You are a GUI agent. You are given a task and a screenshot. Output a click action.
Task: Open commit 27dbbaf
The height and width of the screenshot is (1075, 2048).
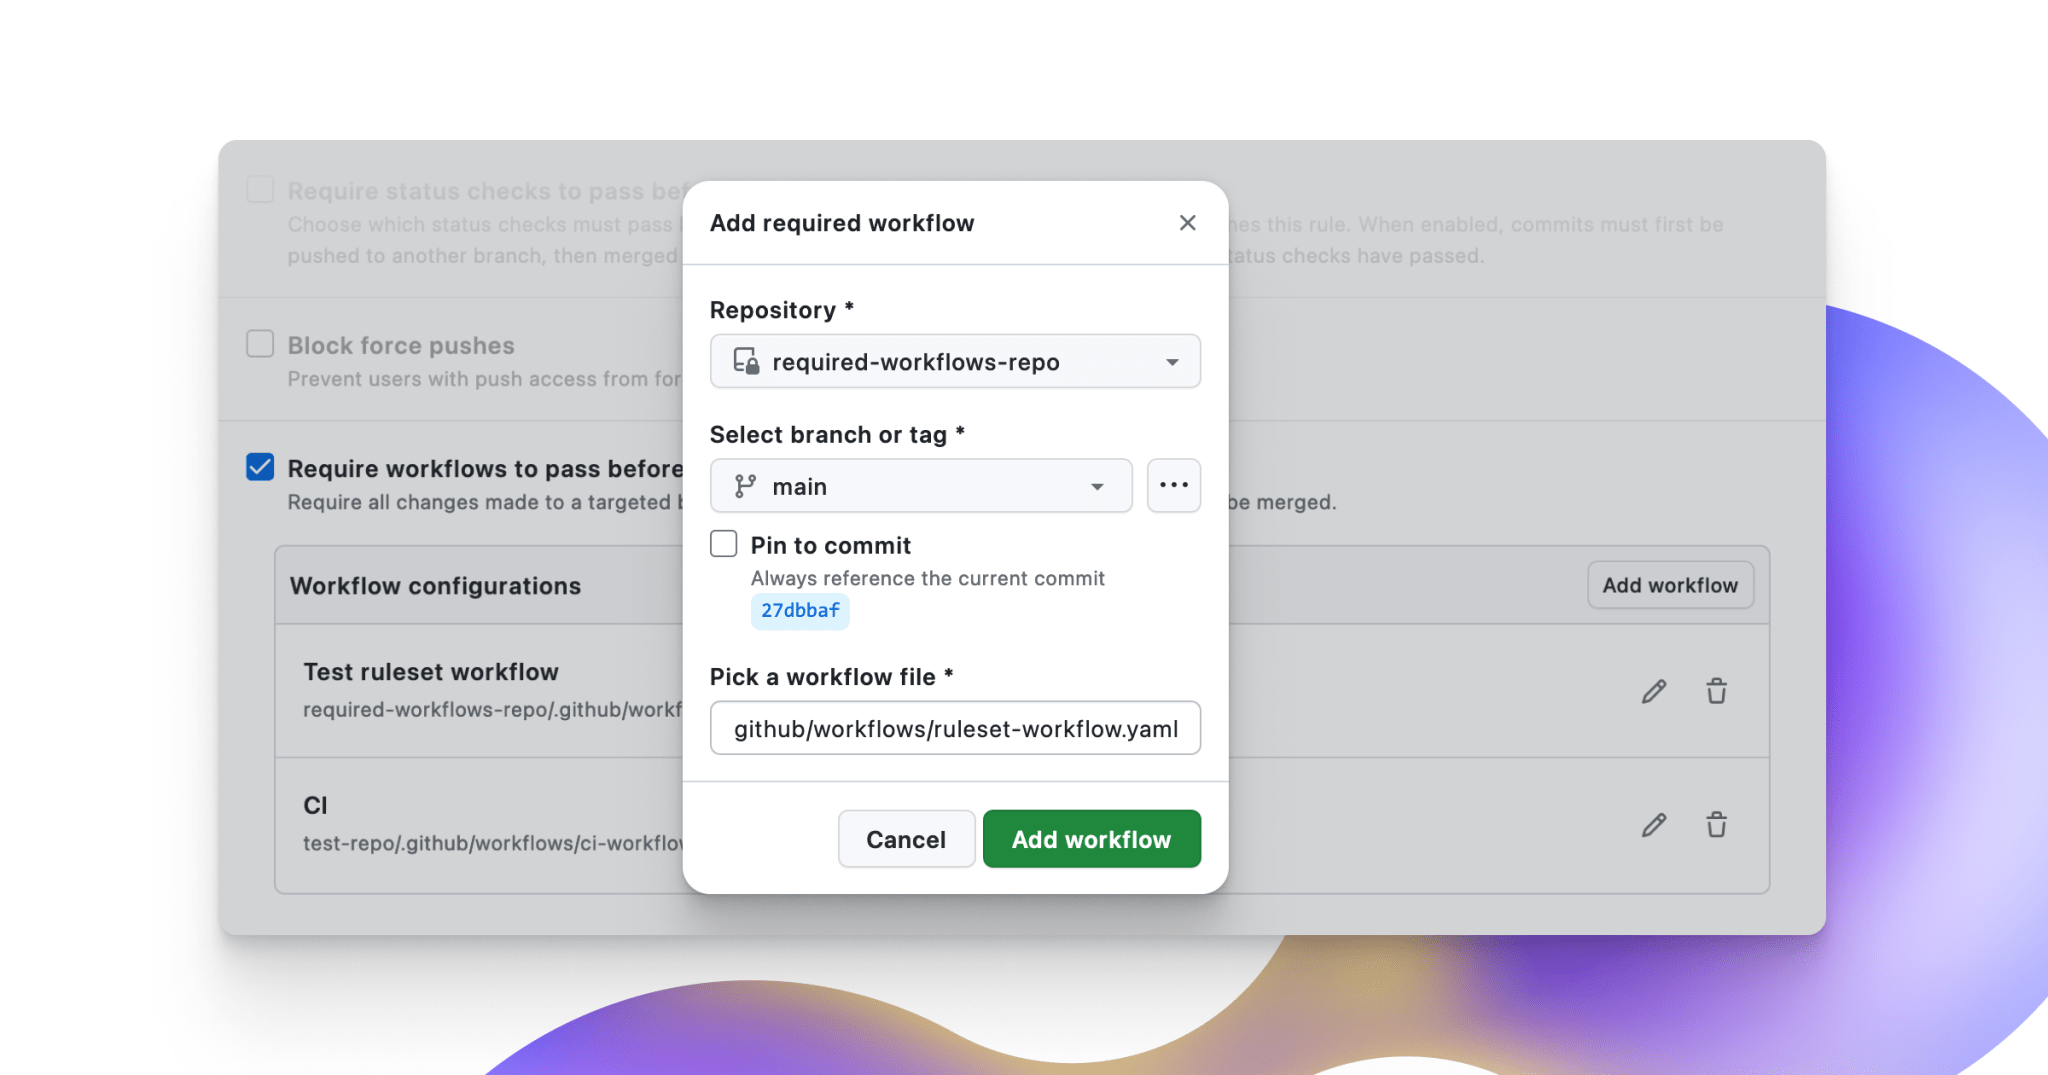click(x=799, y=610)
